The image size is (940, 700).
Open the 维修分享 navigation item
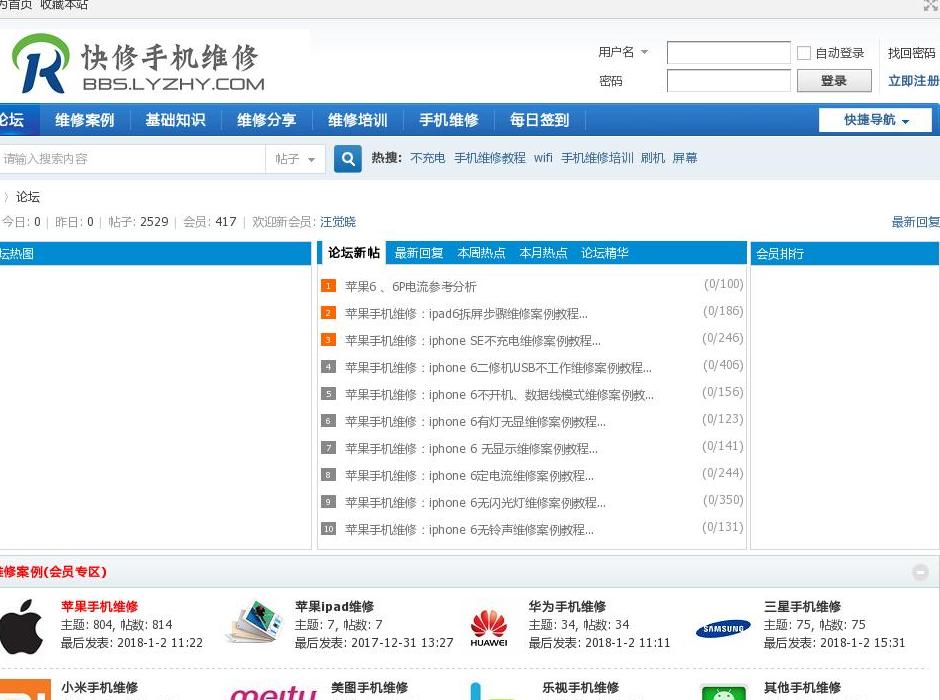[266, 120]
